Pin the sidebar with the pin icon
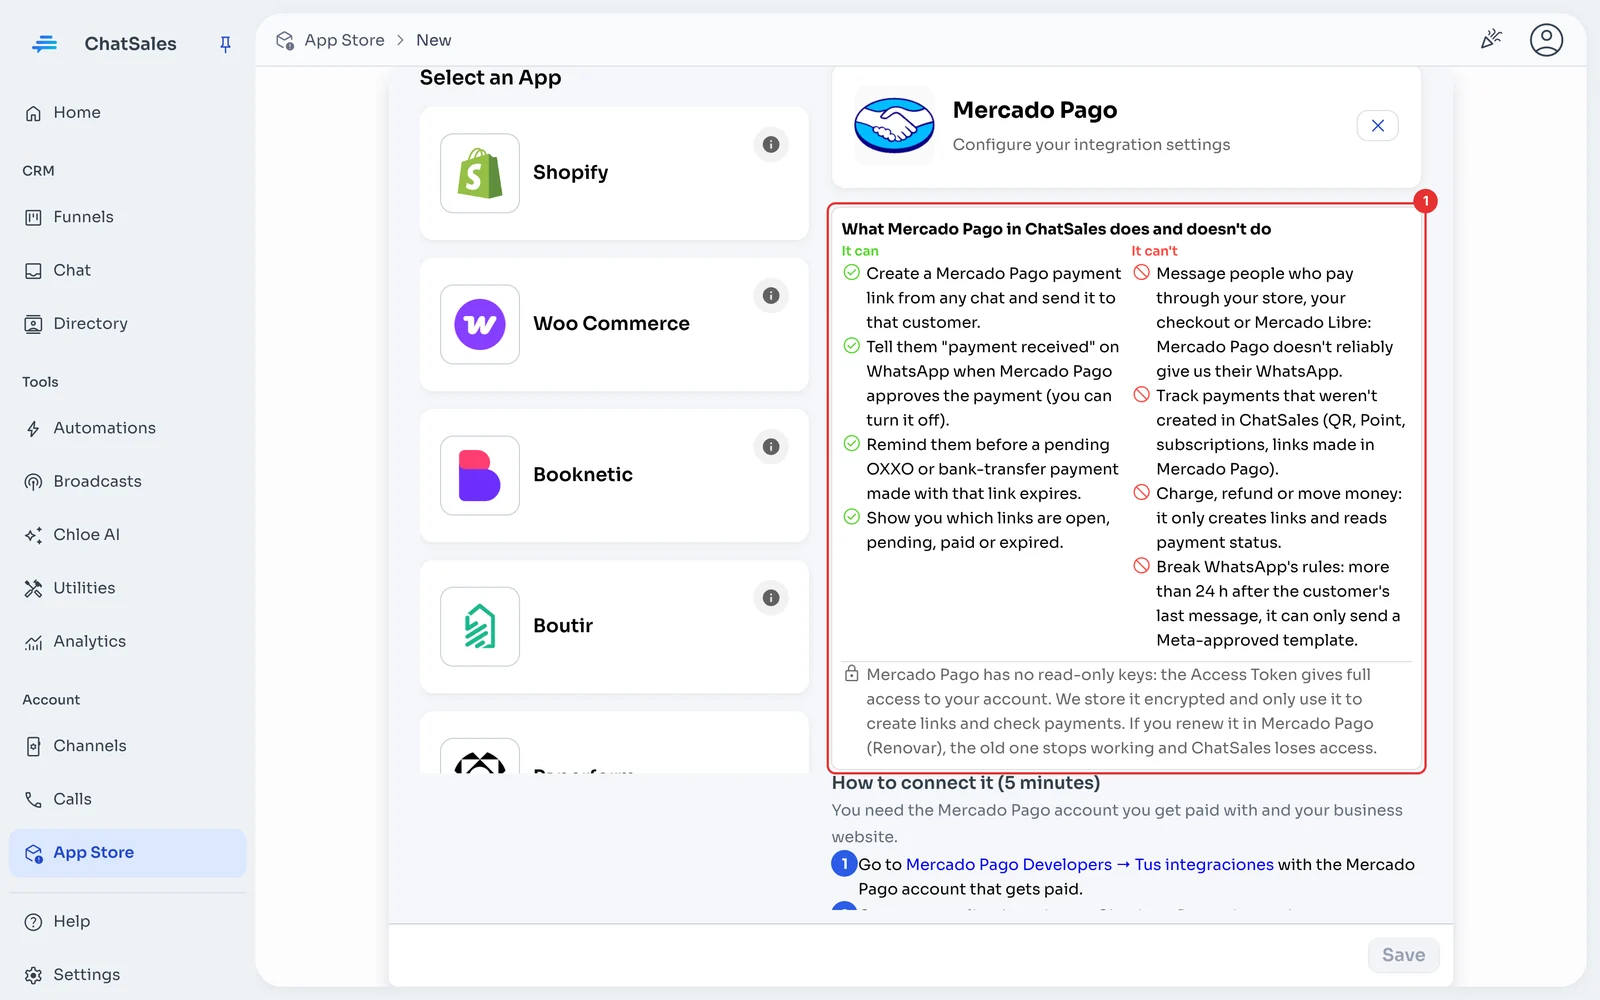 pos(225,44)
